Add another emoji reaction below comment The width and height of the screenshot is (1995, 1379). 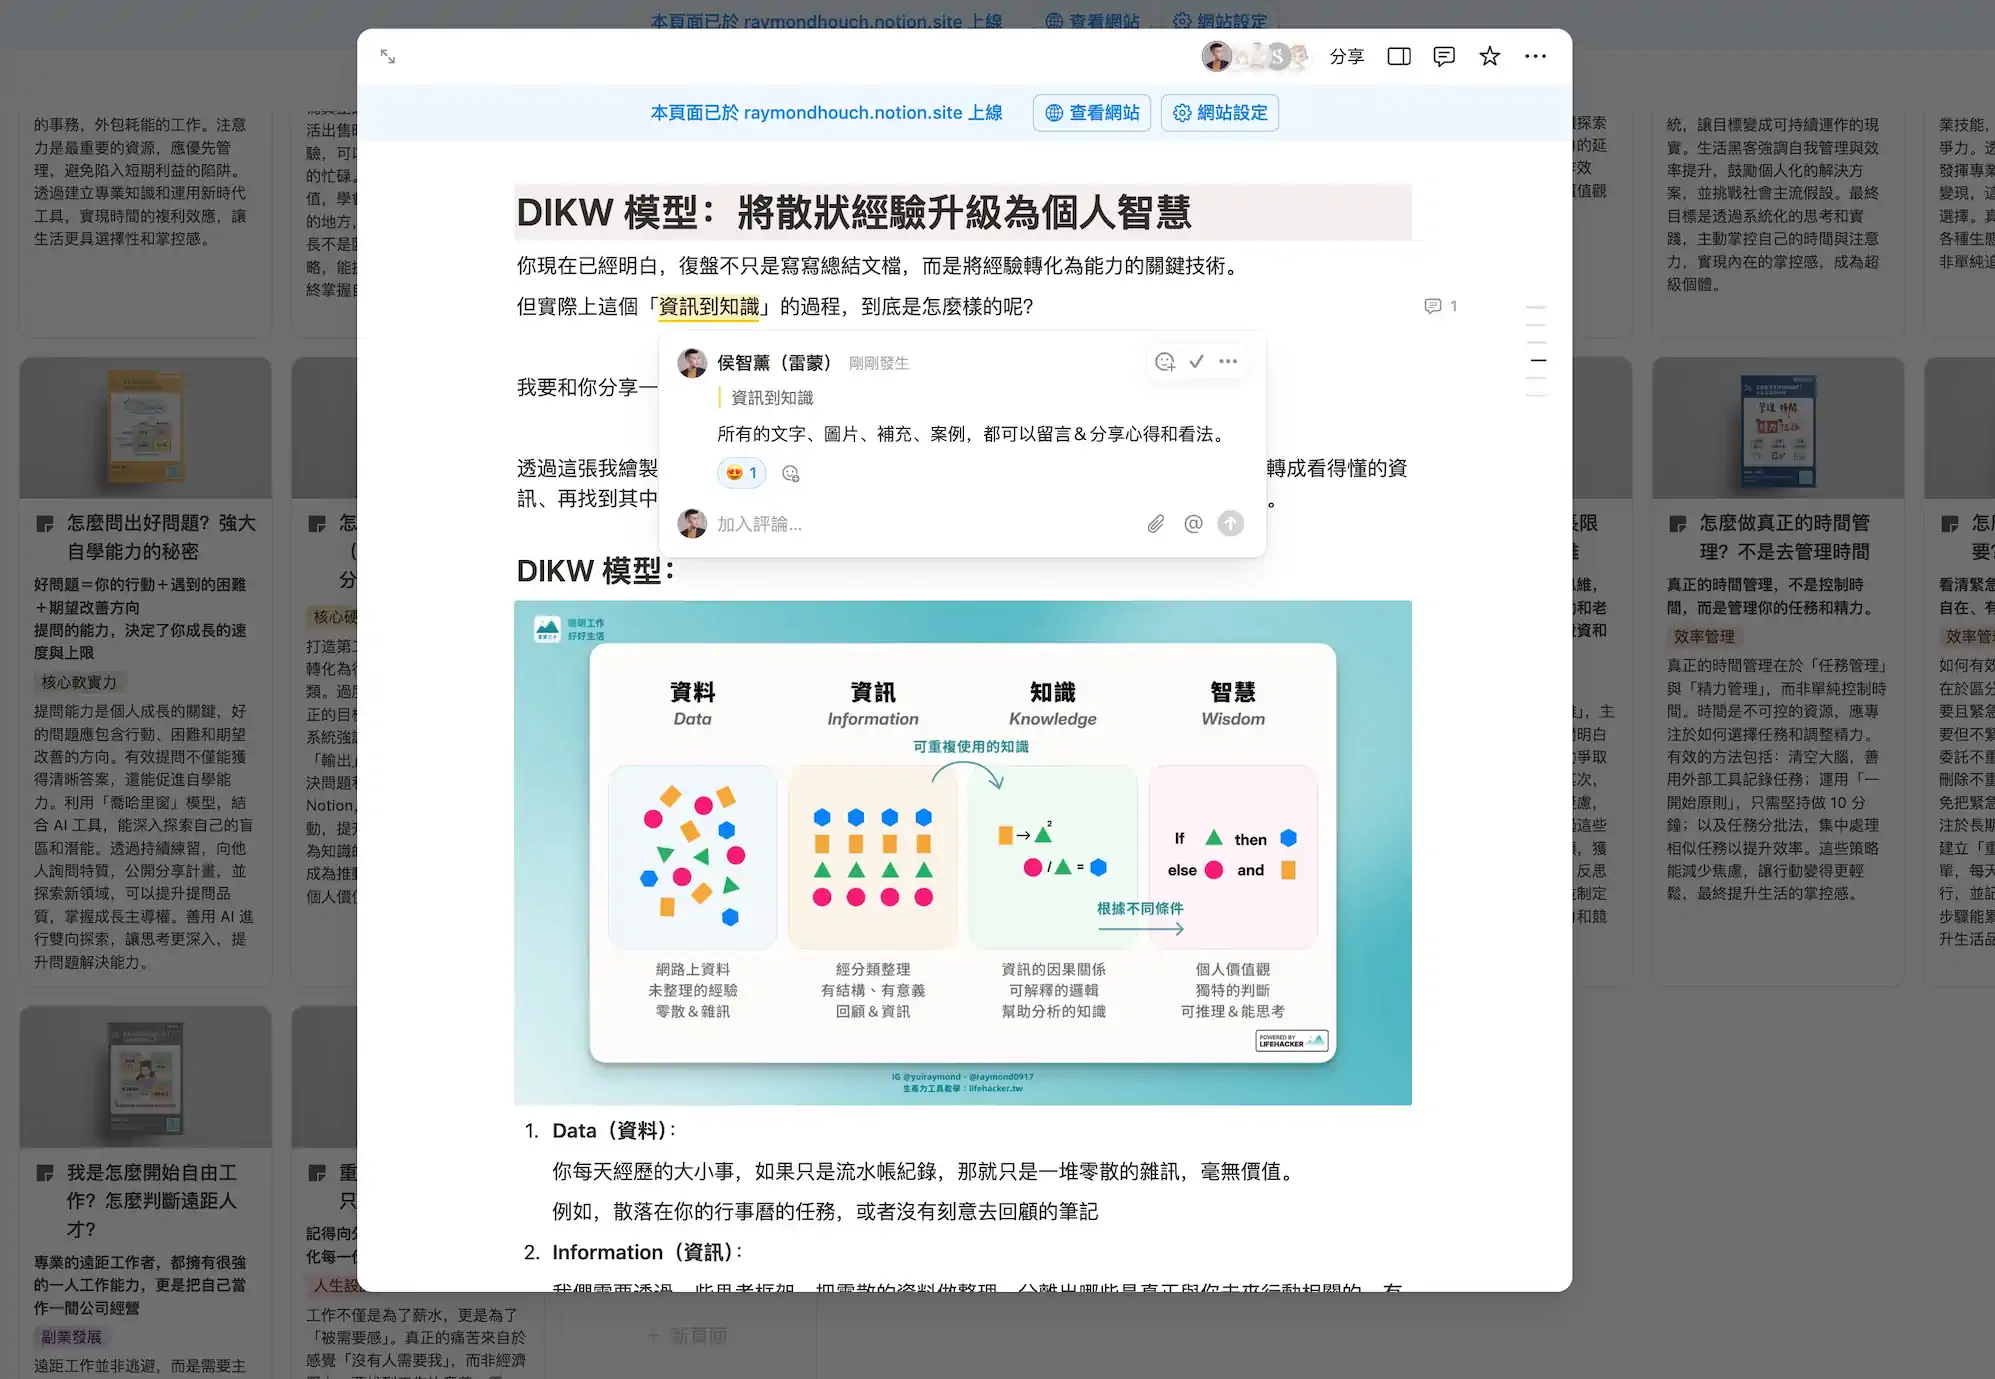pyautogui.click(x=791, y=474)
